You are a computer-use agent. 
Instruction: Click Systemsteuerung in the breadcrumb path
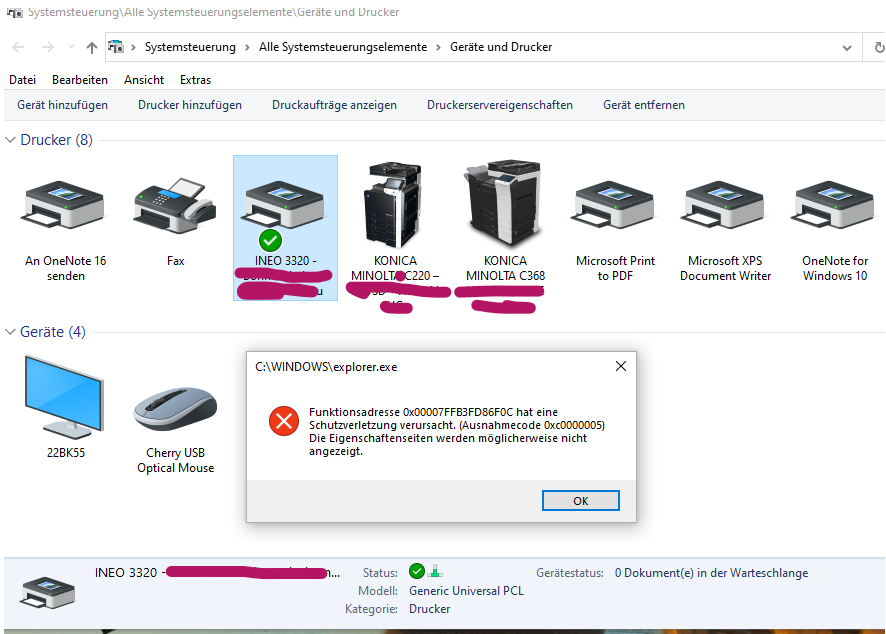pos(190,47)
